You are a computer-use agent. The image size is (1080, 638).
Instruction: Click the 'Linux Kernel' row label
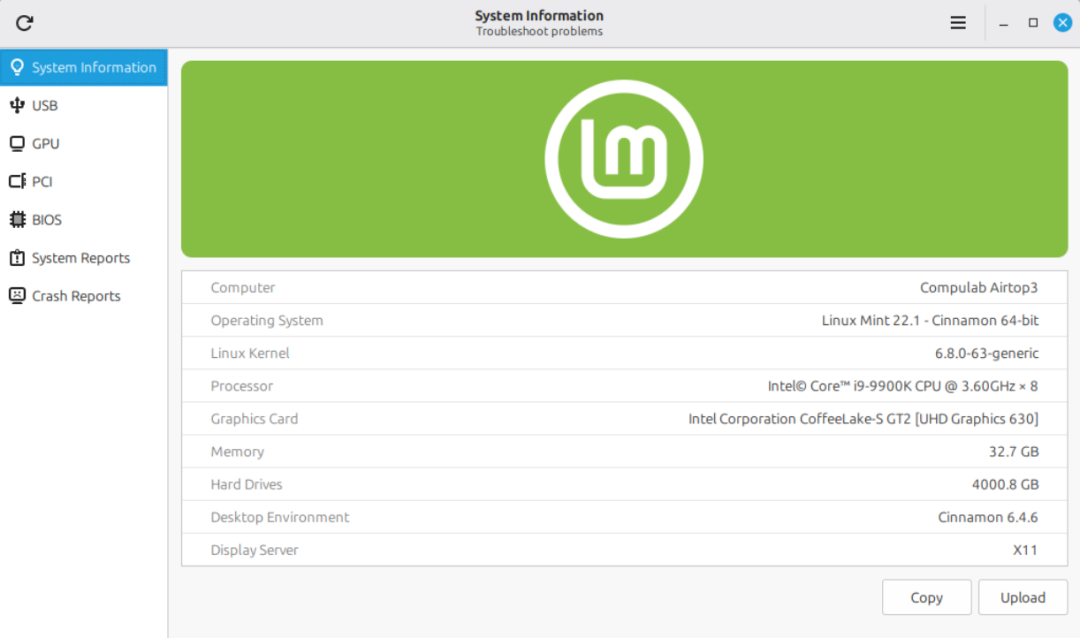click(x=250, y=353)
